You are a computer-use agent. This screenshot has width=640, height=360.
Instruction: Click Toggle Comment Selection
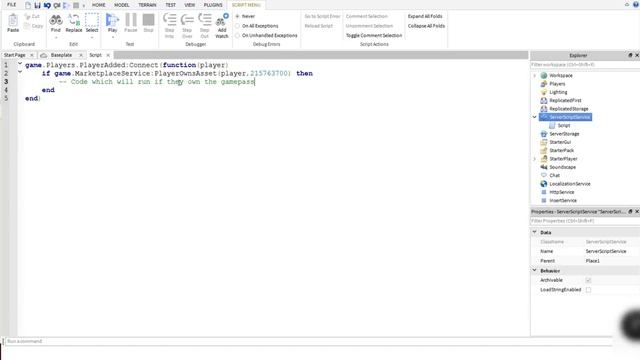pos(374,36)
